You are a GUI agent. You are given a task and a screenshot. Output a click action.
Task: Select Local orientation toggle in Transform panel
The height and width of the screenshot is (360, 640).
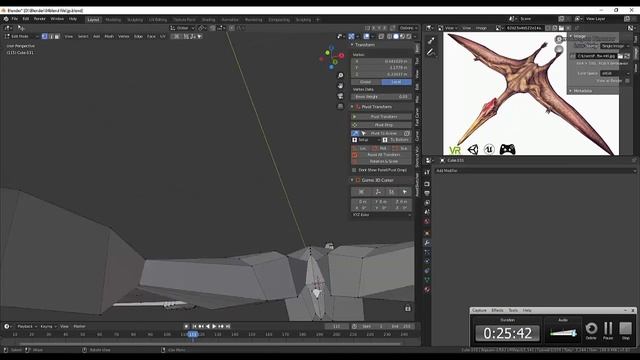tap(396, 82)
